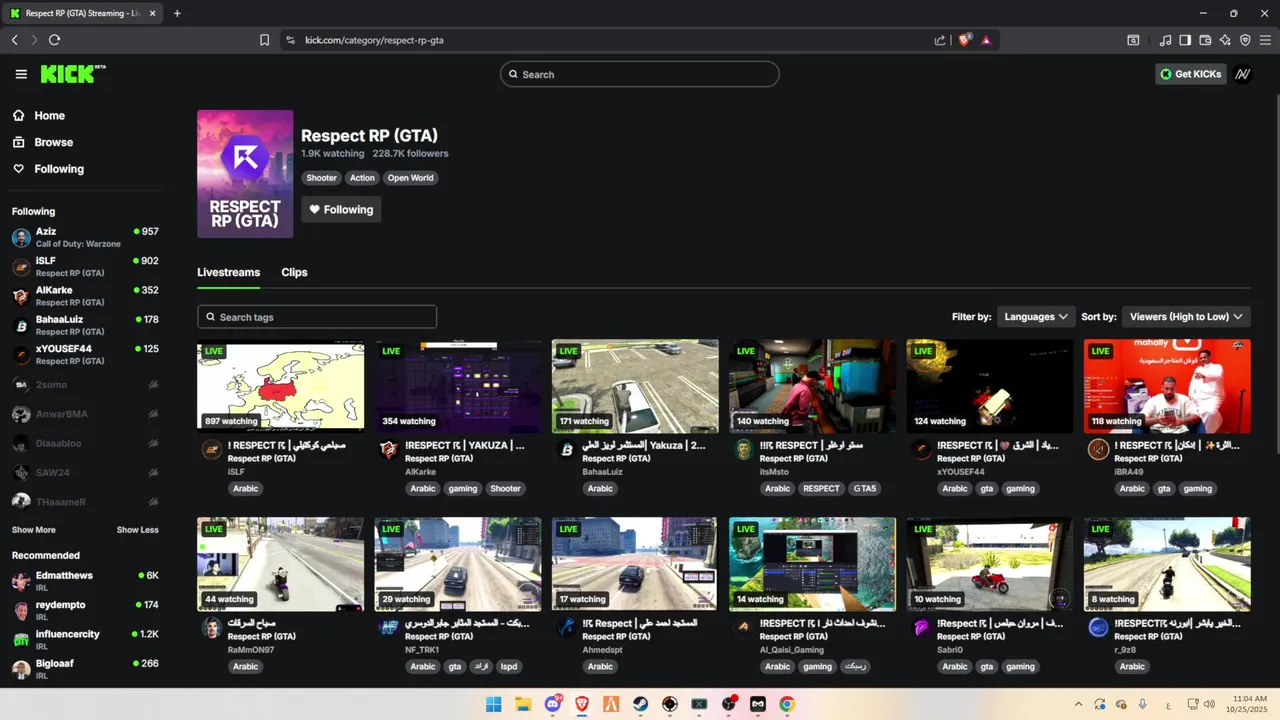Click Sabri0 streamer avatar under stream card

pos(920,628)
